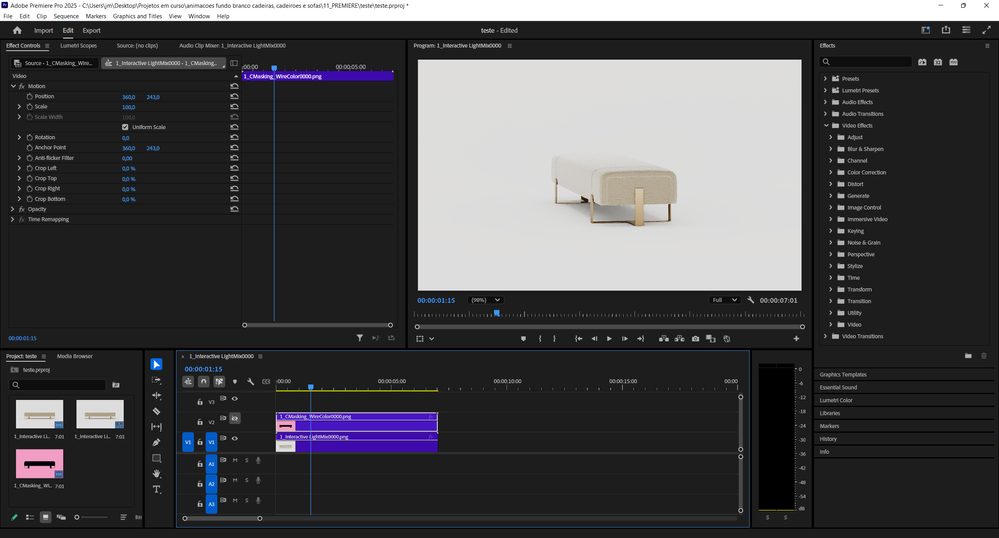
Task: Click the Export workspace button
Action: click(91, 31)
